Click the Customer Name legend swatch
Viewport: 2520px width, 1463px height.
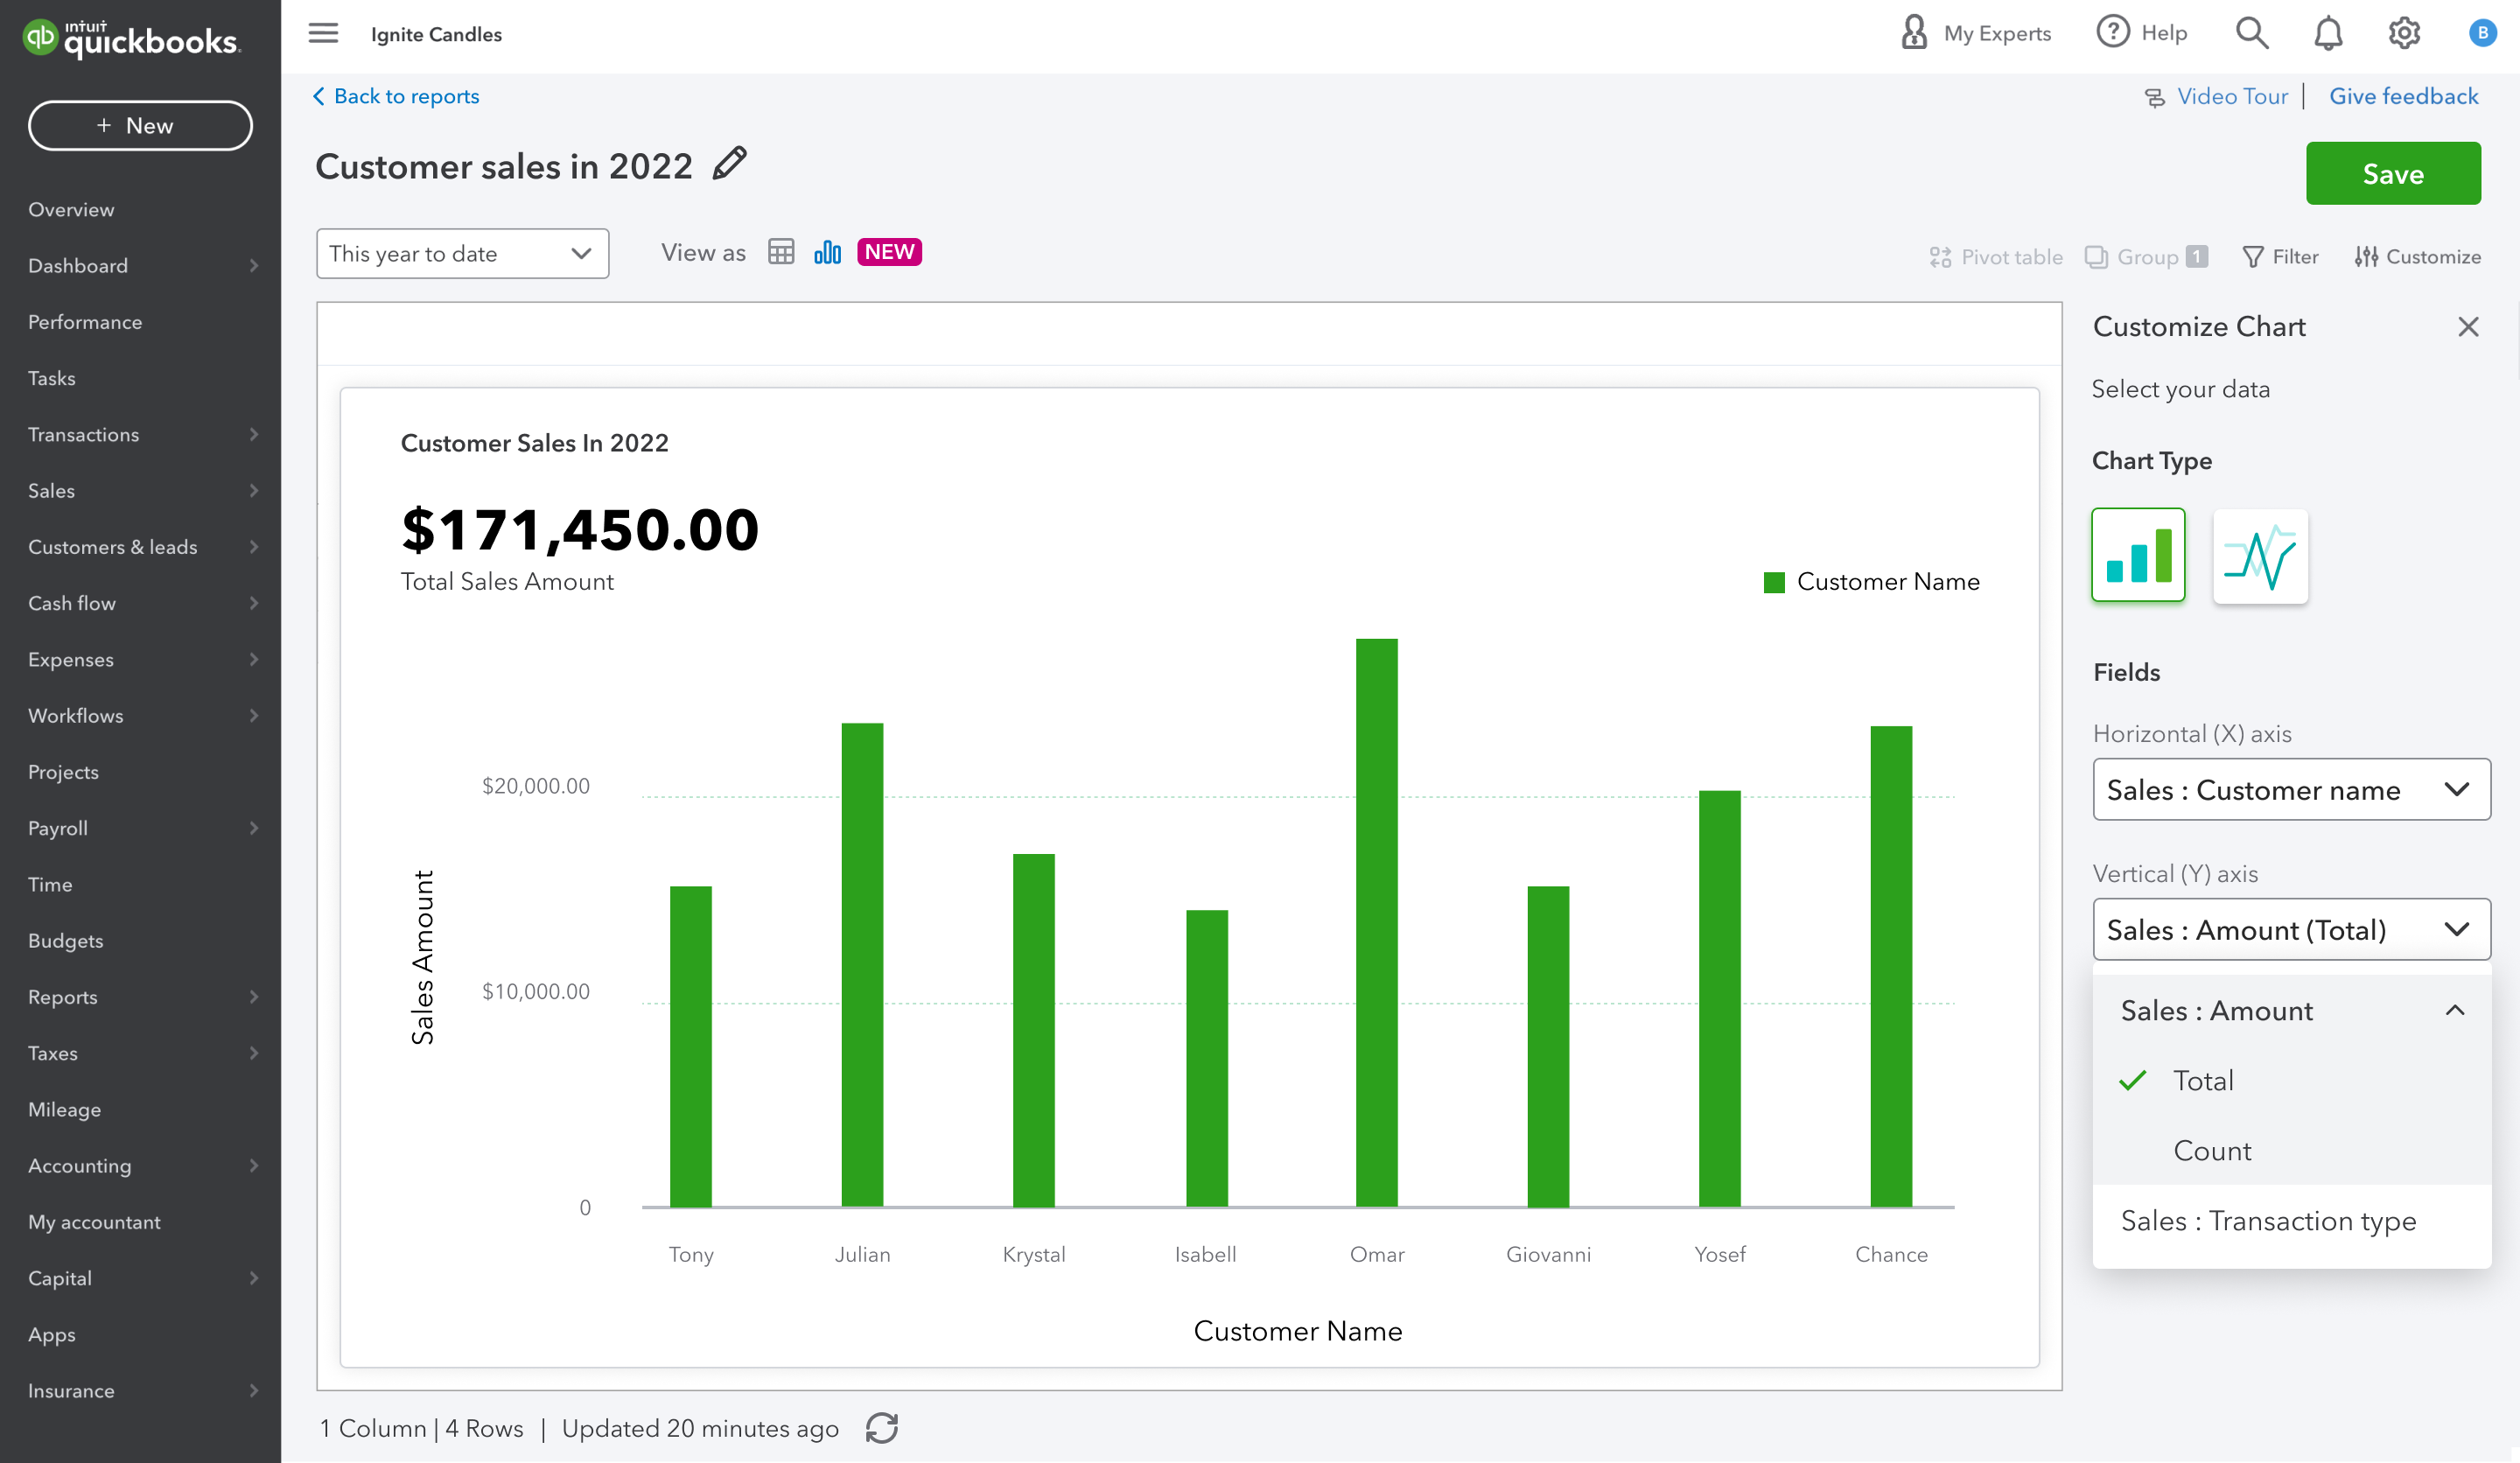[x=1774, y=582]
